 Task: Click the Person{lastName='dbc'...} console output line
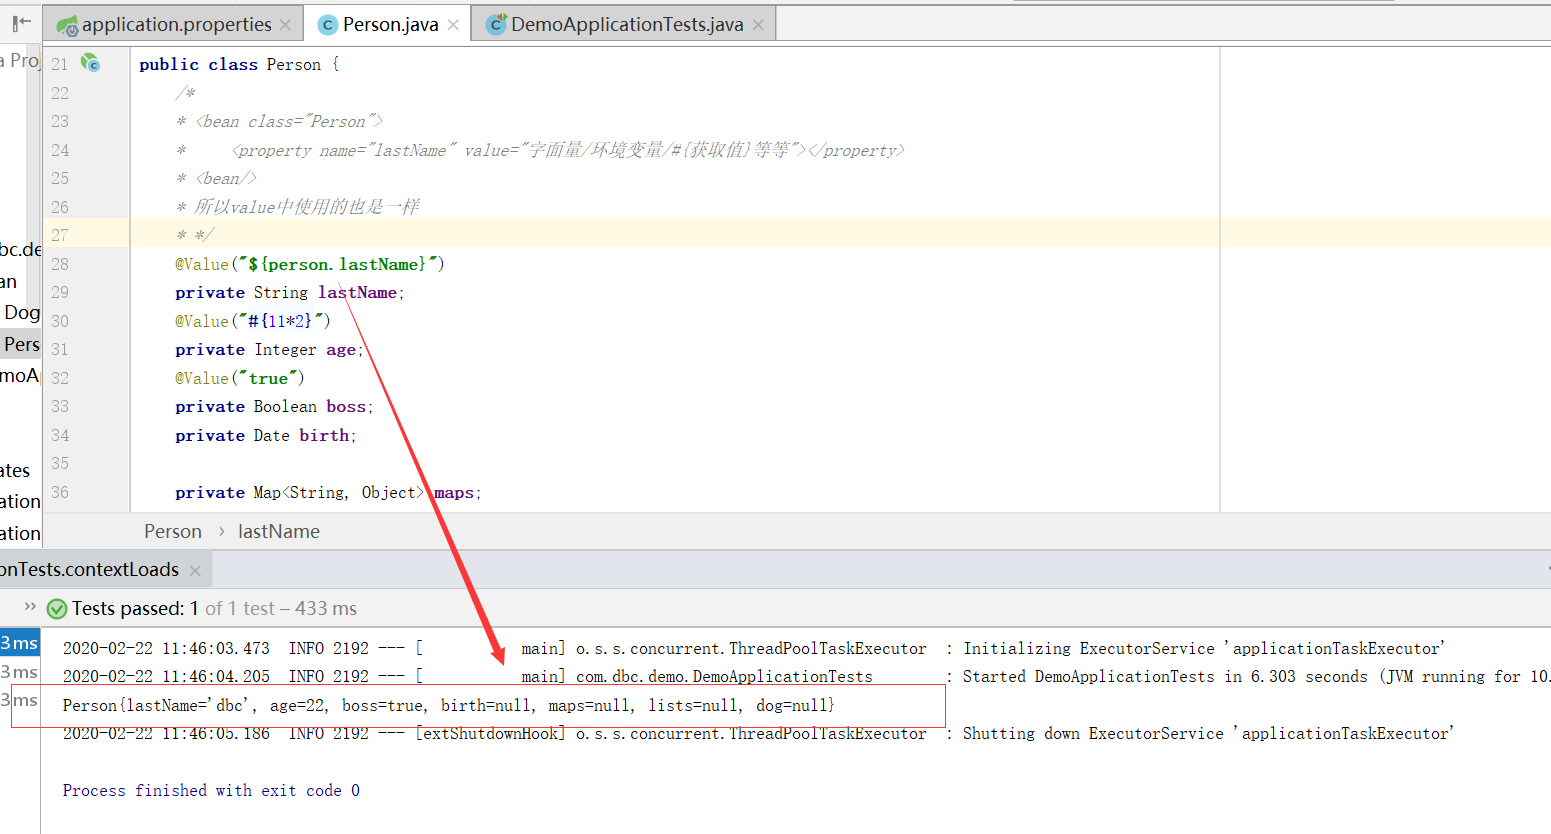(x=448, y=706)
